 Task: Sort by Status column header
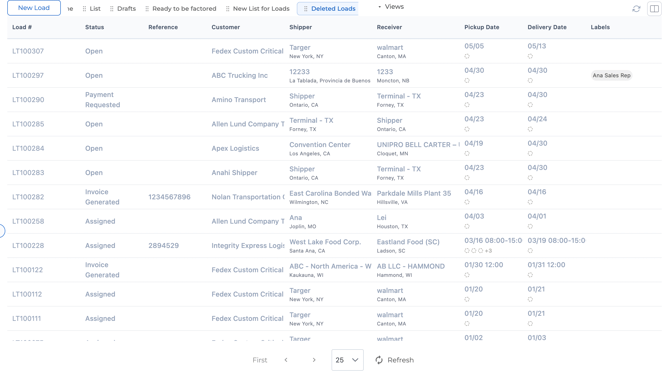(x=94, y=27)
